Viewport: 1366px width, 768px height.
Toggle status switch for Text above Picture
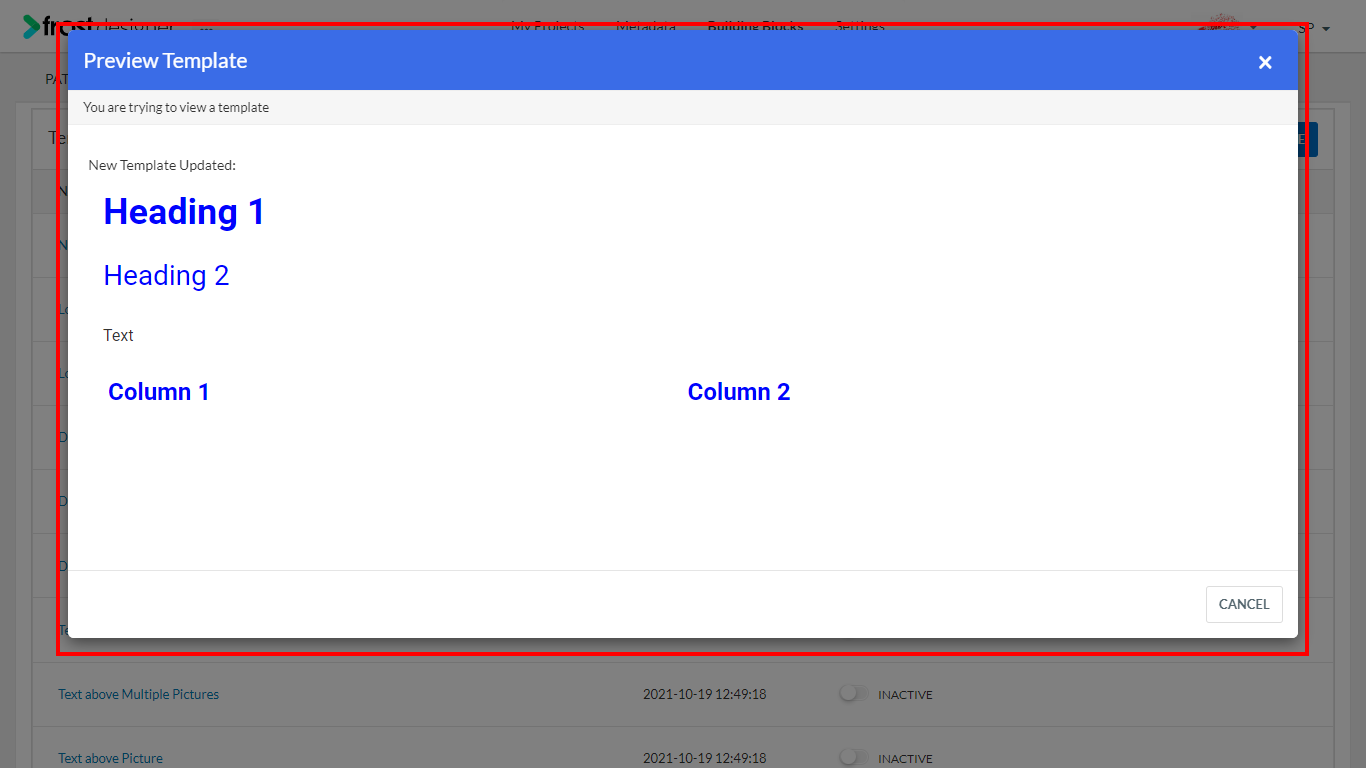point(853,757)
